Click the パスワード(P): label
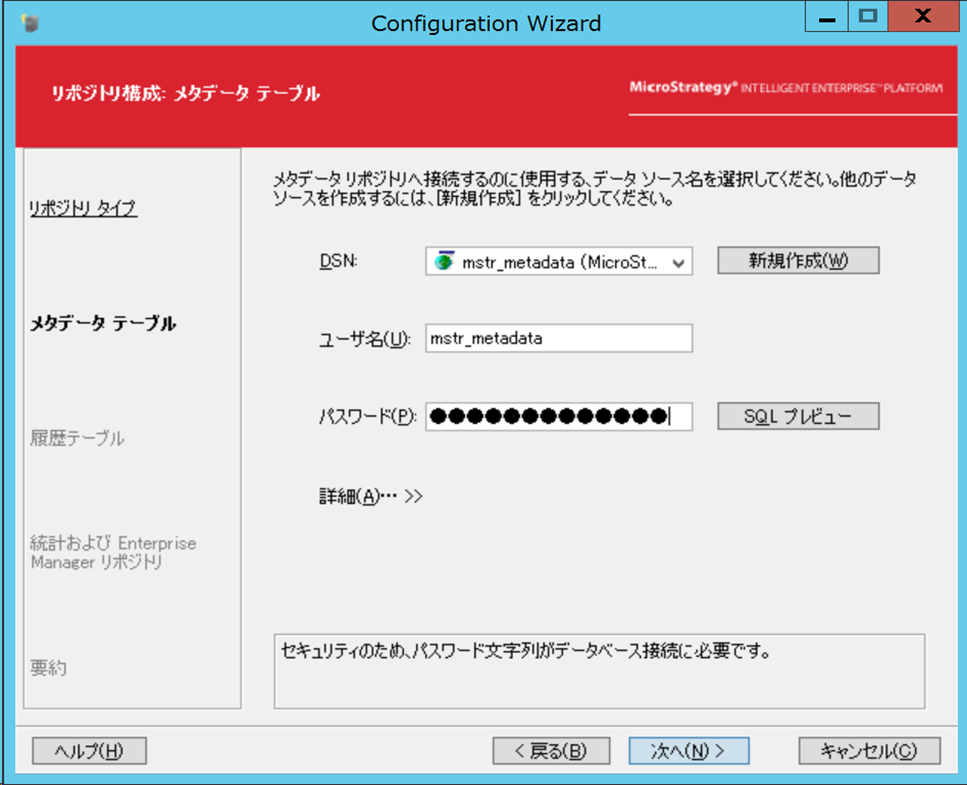The width and height of the screenshot is (967, 785). 368,417
